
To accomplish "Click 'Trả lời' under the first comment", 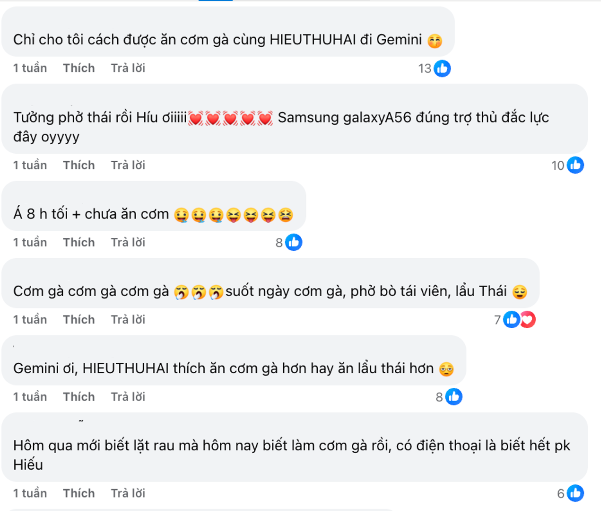I will point(128,68).
